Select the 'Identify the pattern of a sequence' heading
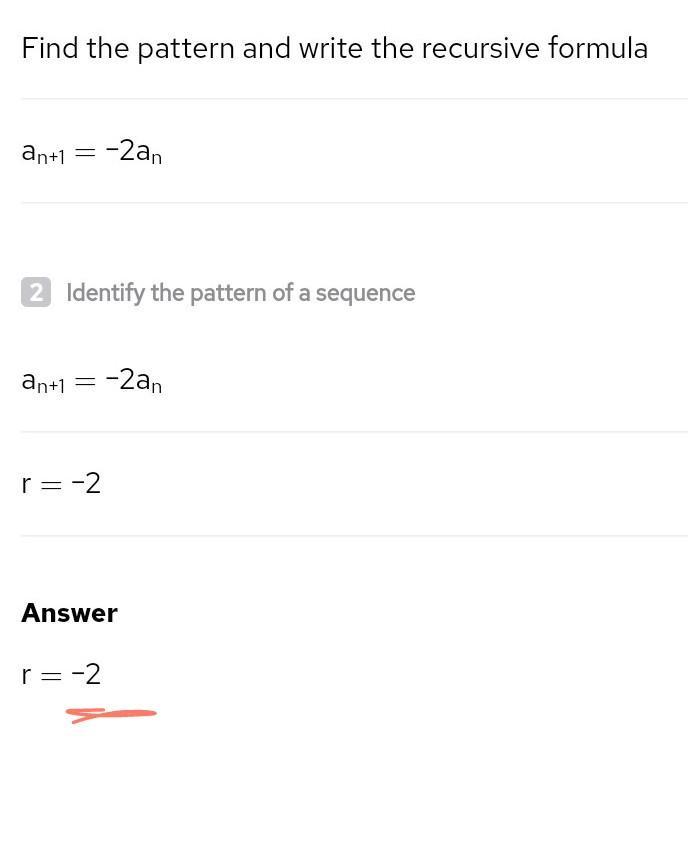This screenshot has width=688, height=861. (x=240, y=293)
